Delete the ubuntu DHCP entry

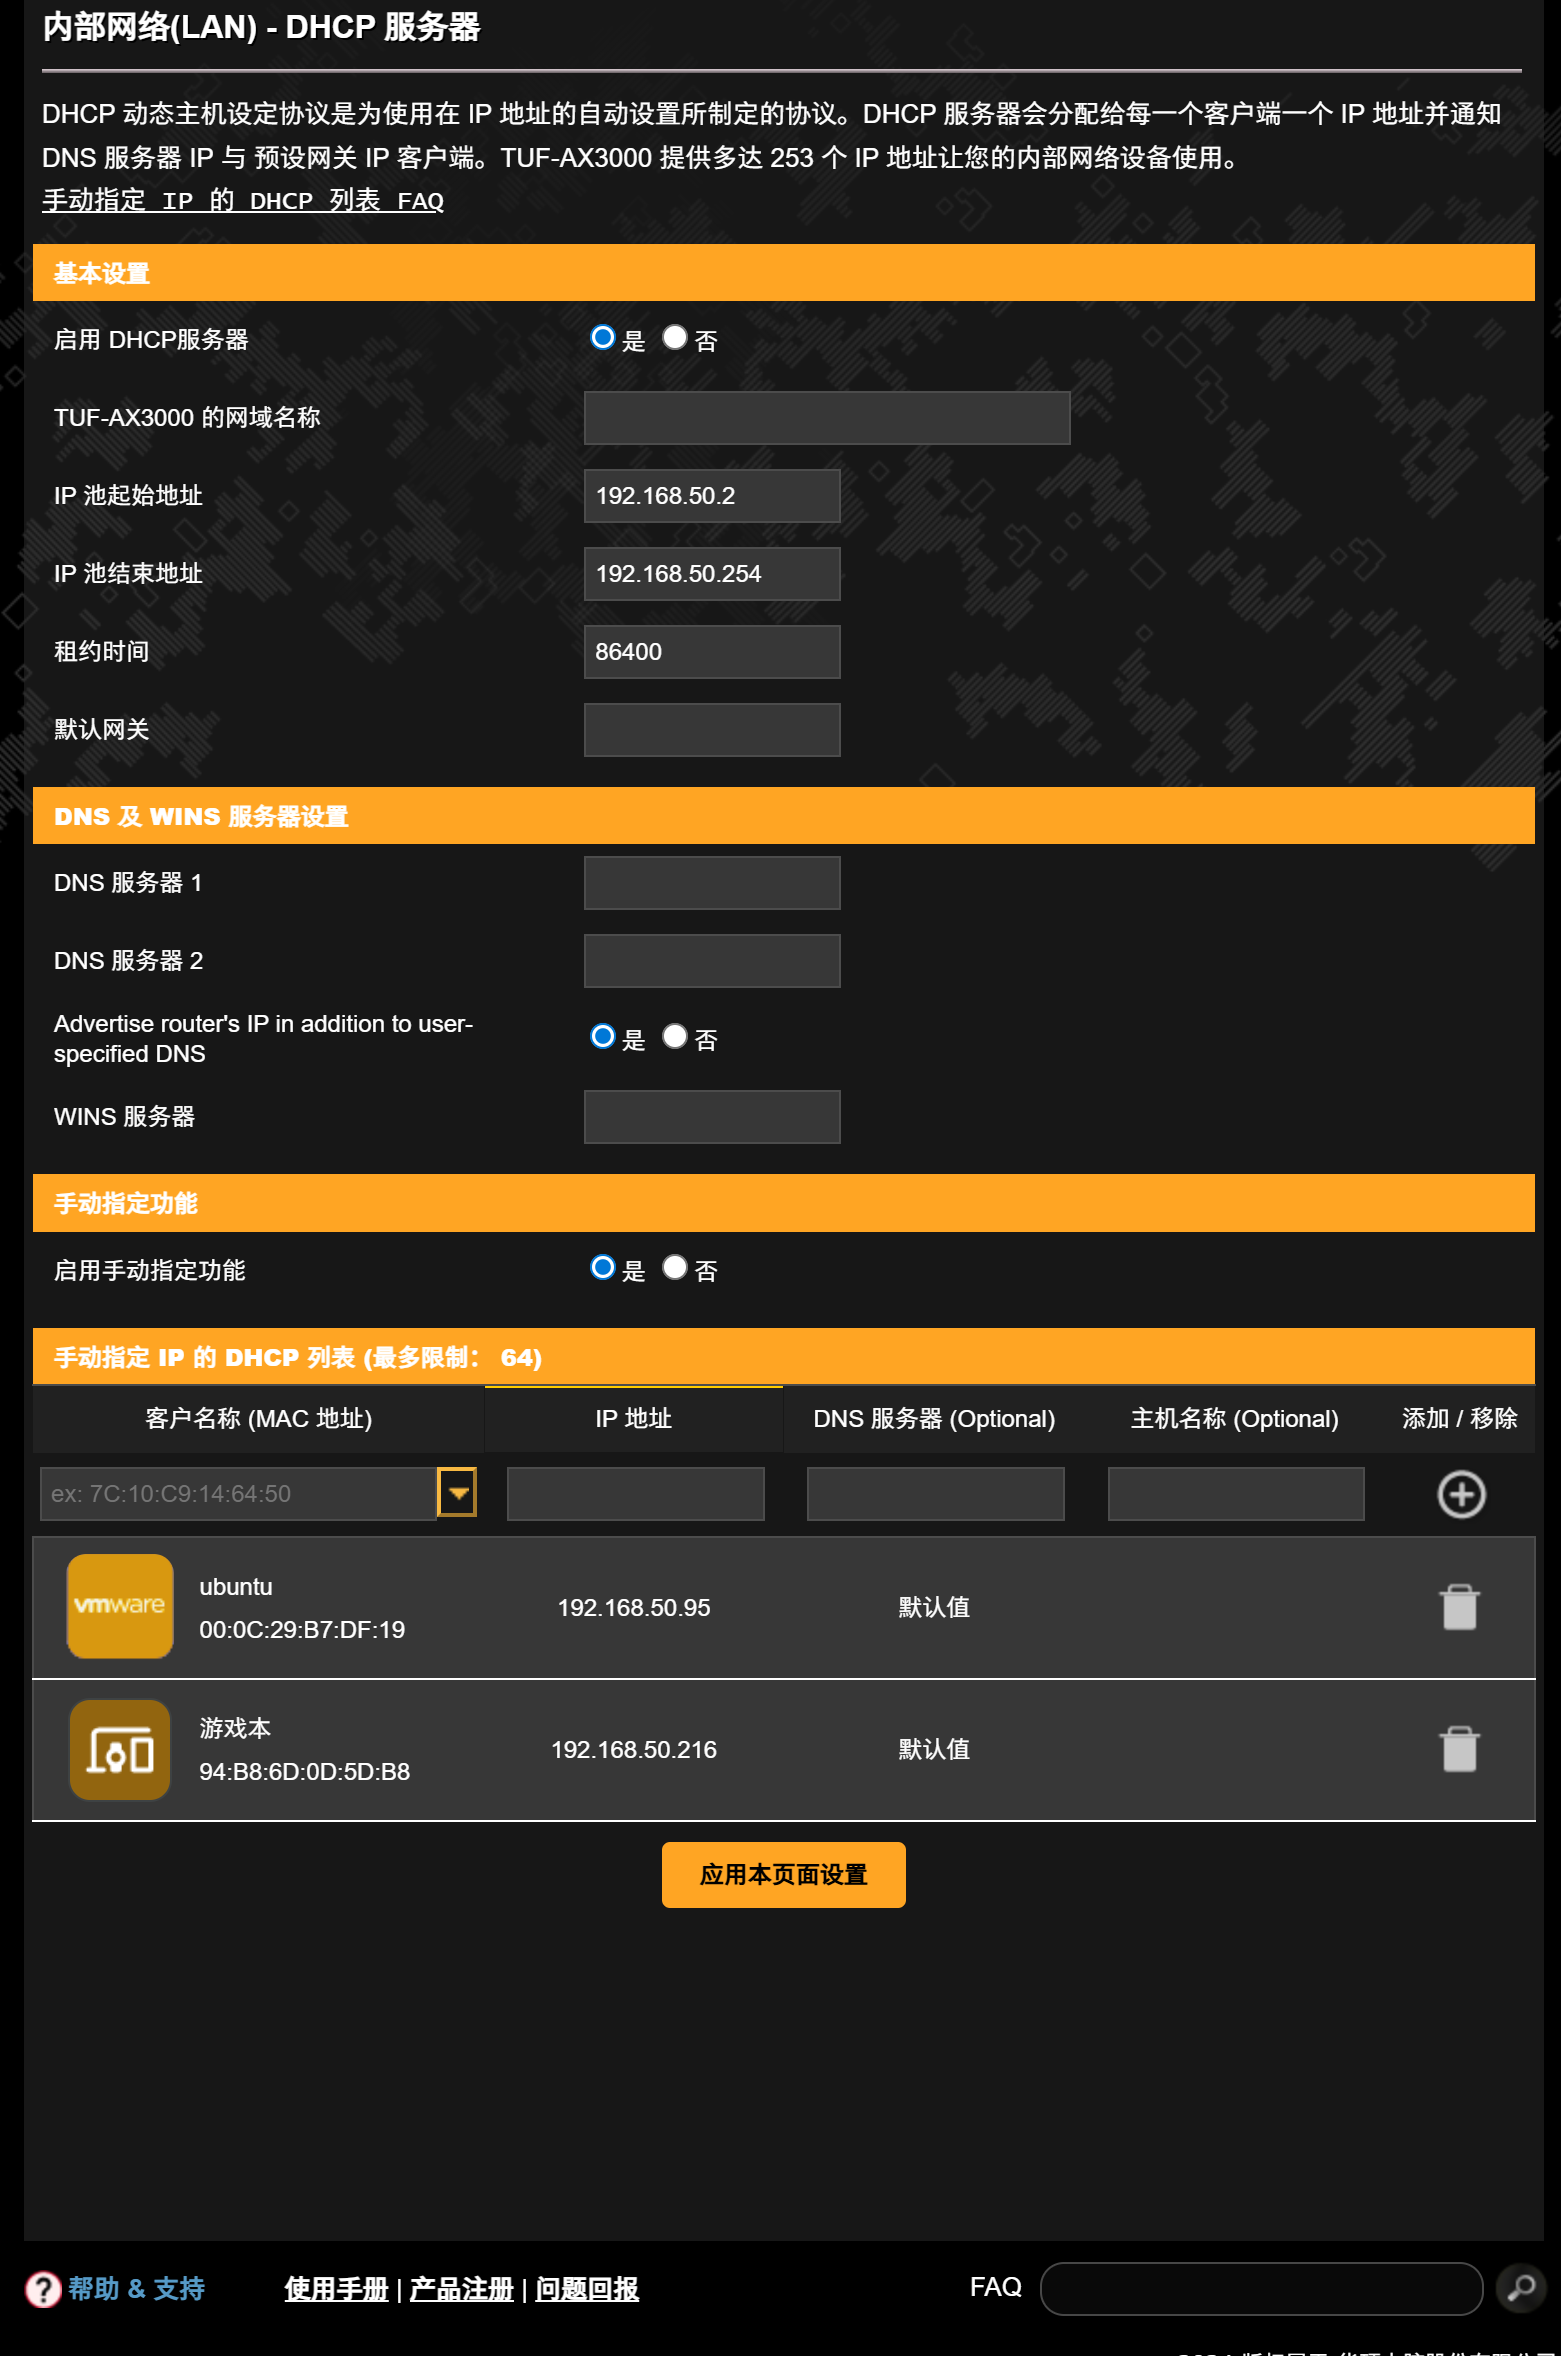(x=1460, y=1607)
